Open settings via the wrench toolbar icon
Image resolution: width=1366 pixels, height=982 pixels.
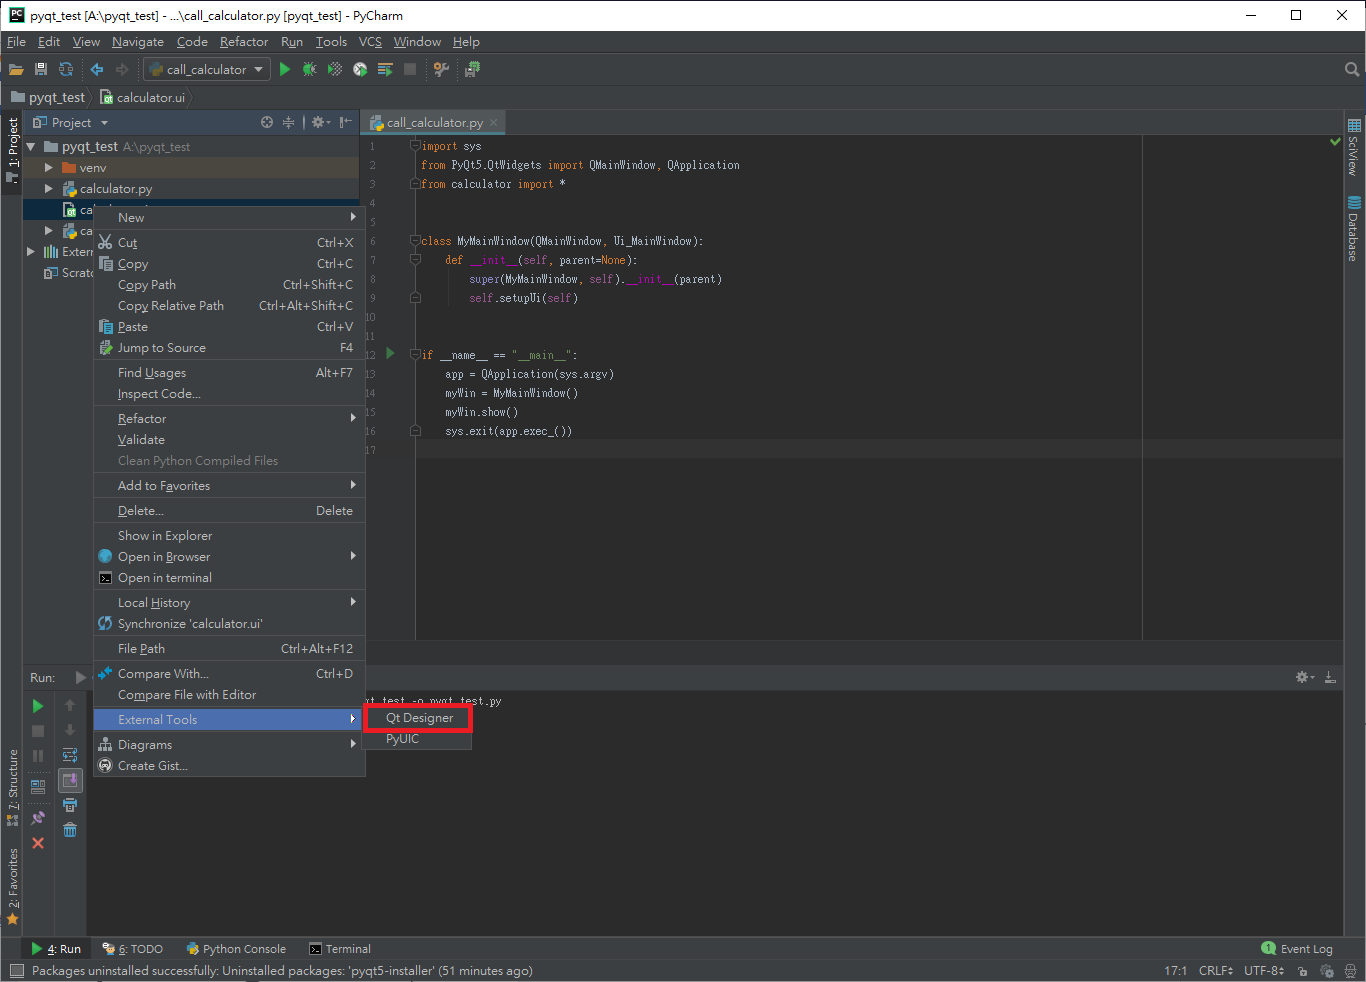pos(441,69)
